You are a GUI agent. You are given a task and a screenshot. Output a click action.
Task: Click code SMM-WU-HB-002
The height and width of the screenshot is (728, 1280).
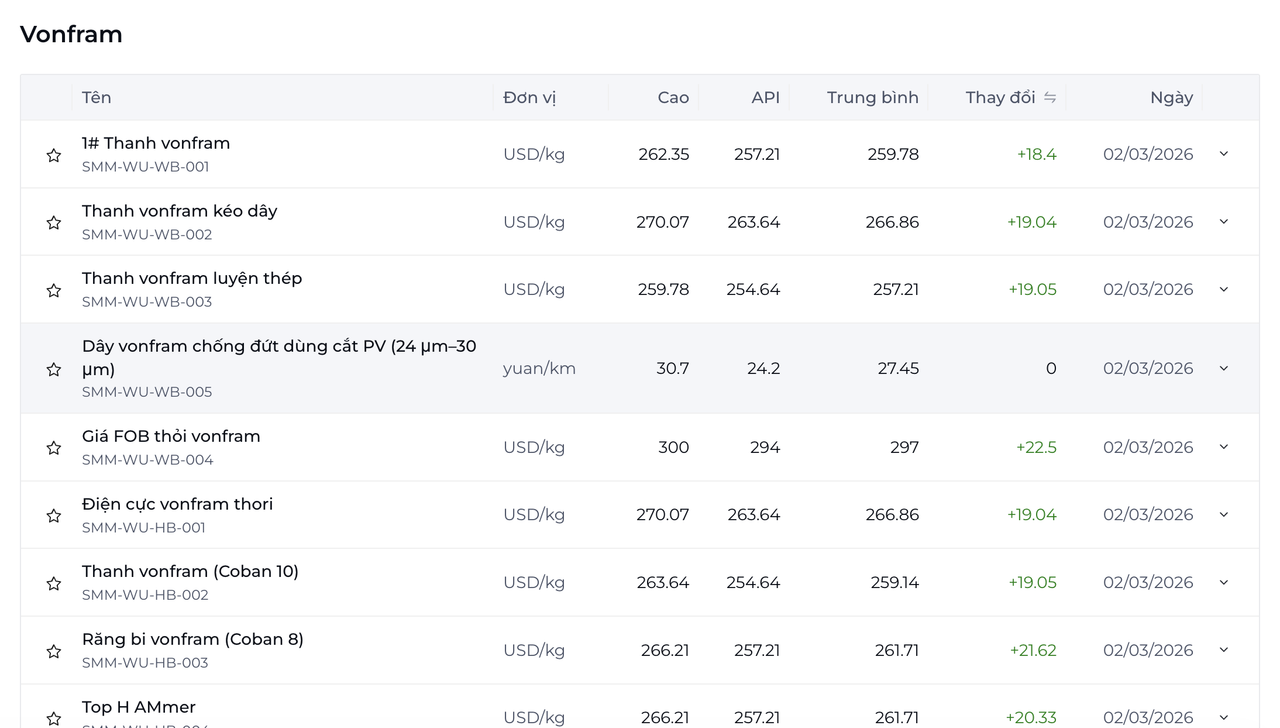click(145, 595)
